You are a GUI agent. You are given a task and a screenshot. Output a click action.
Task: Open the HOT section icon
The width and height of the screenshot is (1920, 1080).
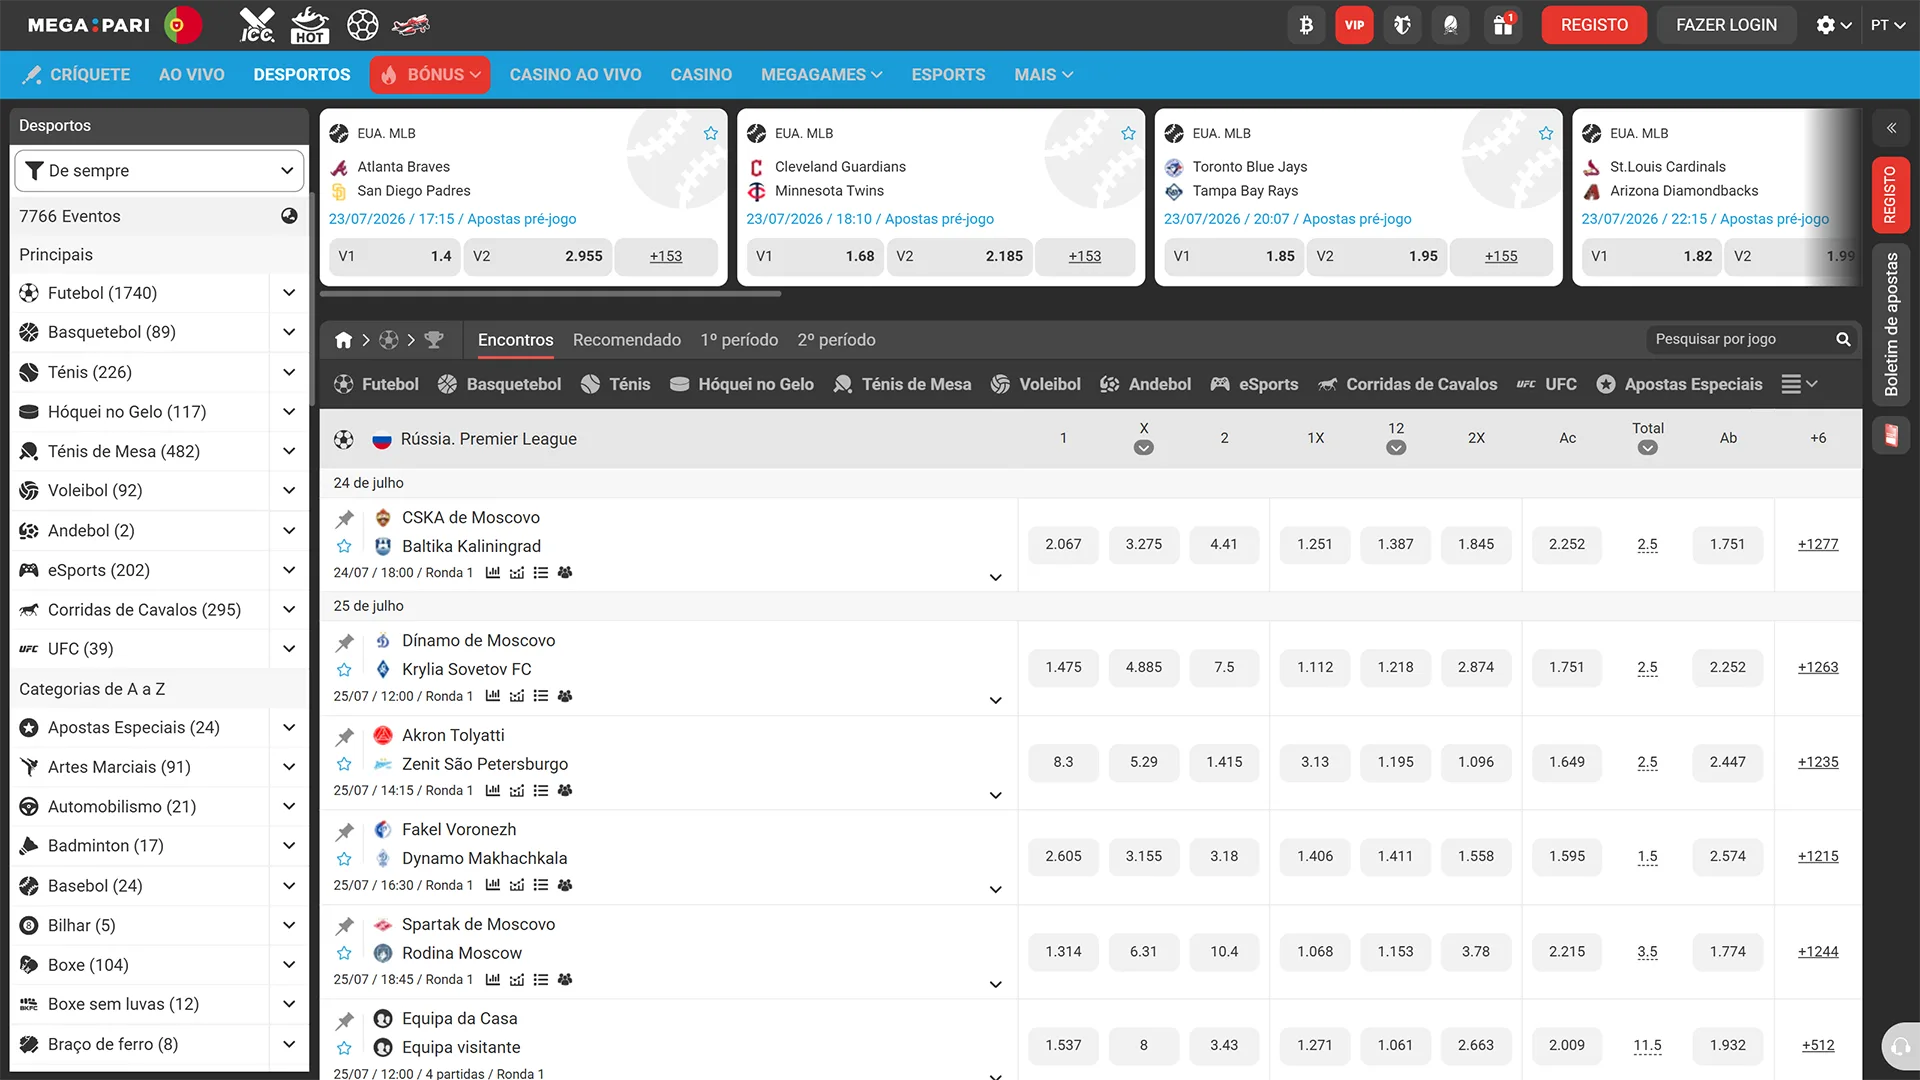[x=309, y=25]
